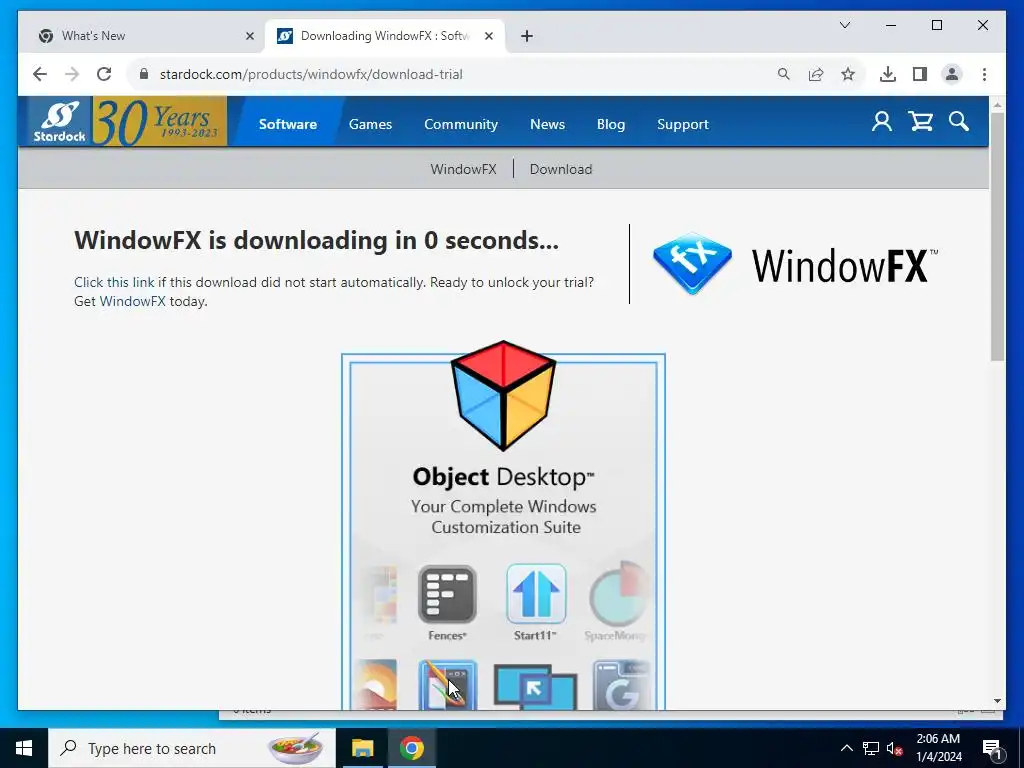Click the WindowFX blue fx logo
Image resolution: width=1024 pixels, height=768 pixels.
(x=692, y=264)
